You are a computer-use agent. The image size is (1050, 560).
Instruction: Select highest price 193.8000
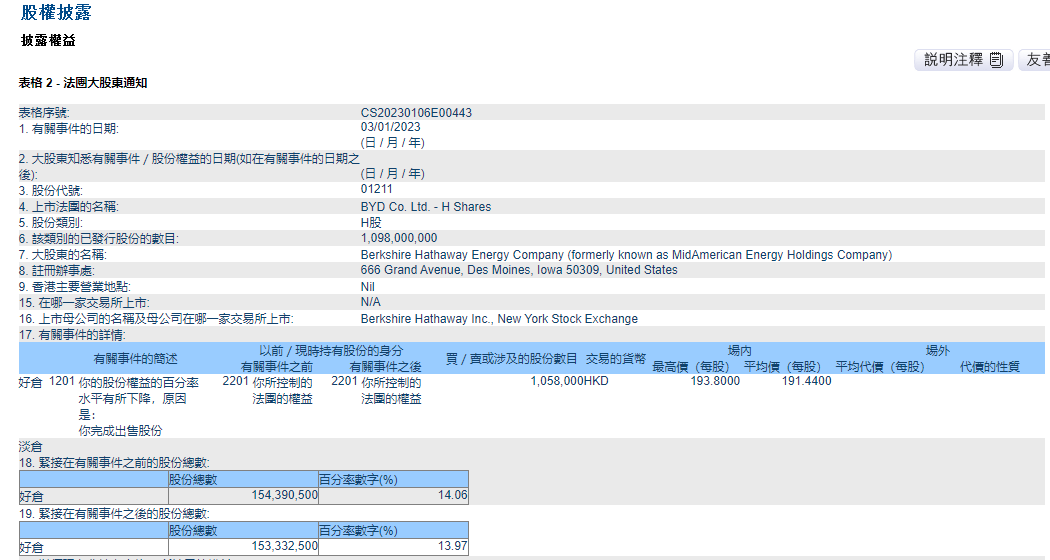pos(715,381)
